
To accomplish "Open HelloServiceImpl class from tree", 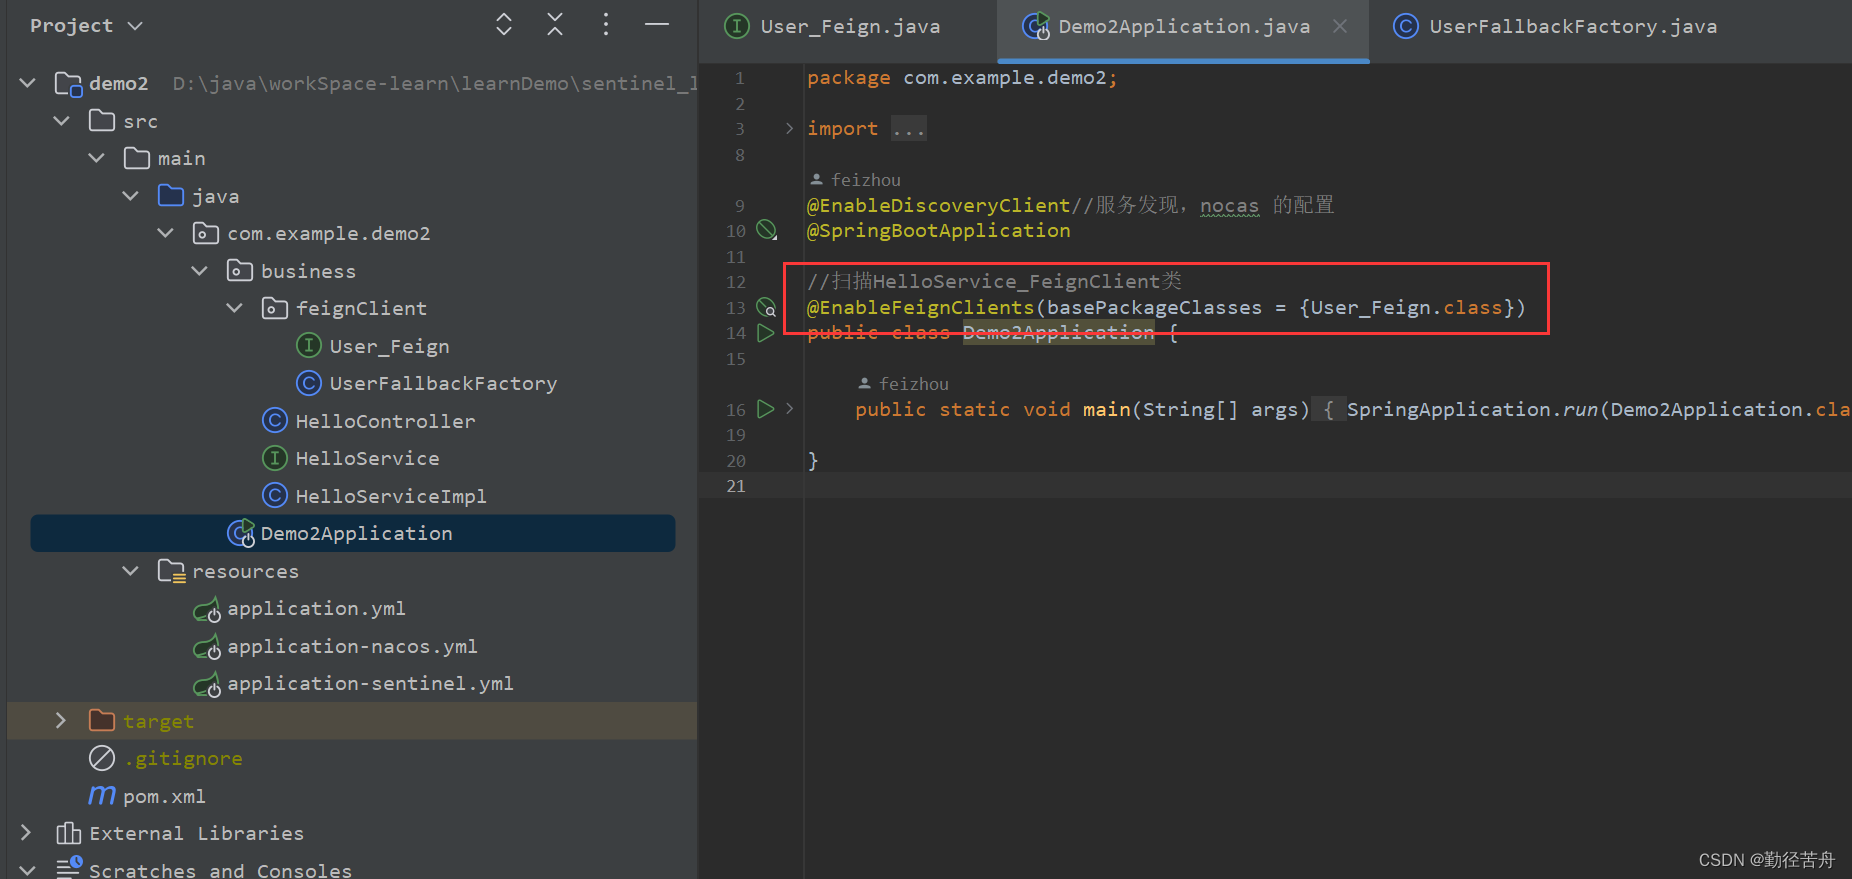I will pos(391,496).
